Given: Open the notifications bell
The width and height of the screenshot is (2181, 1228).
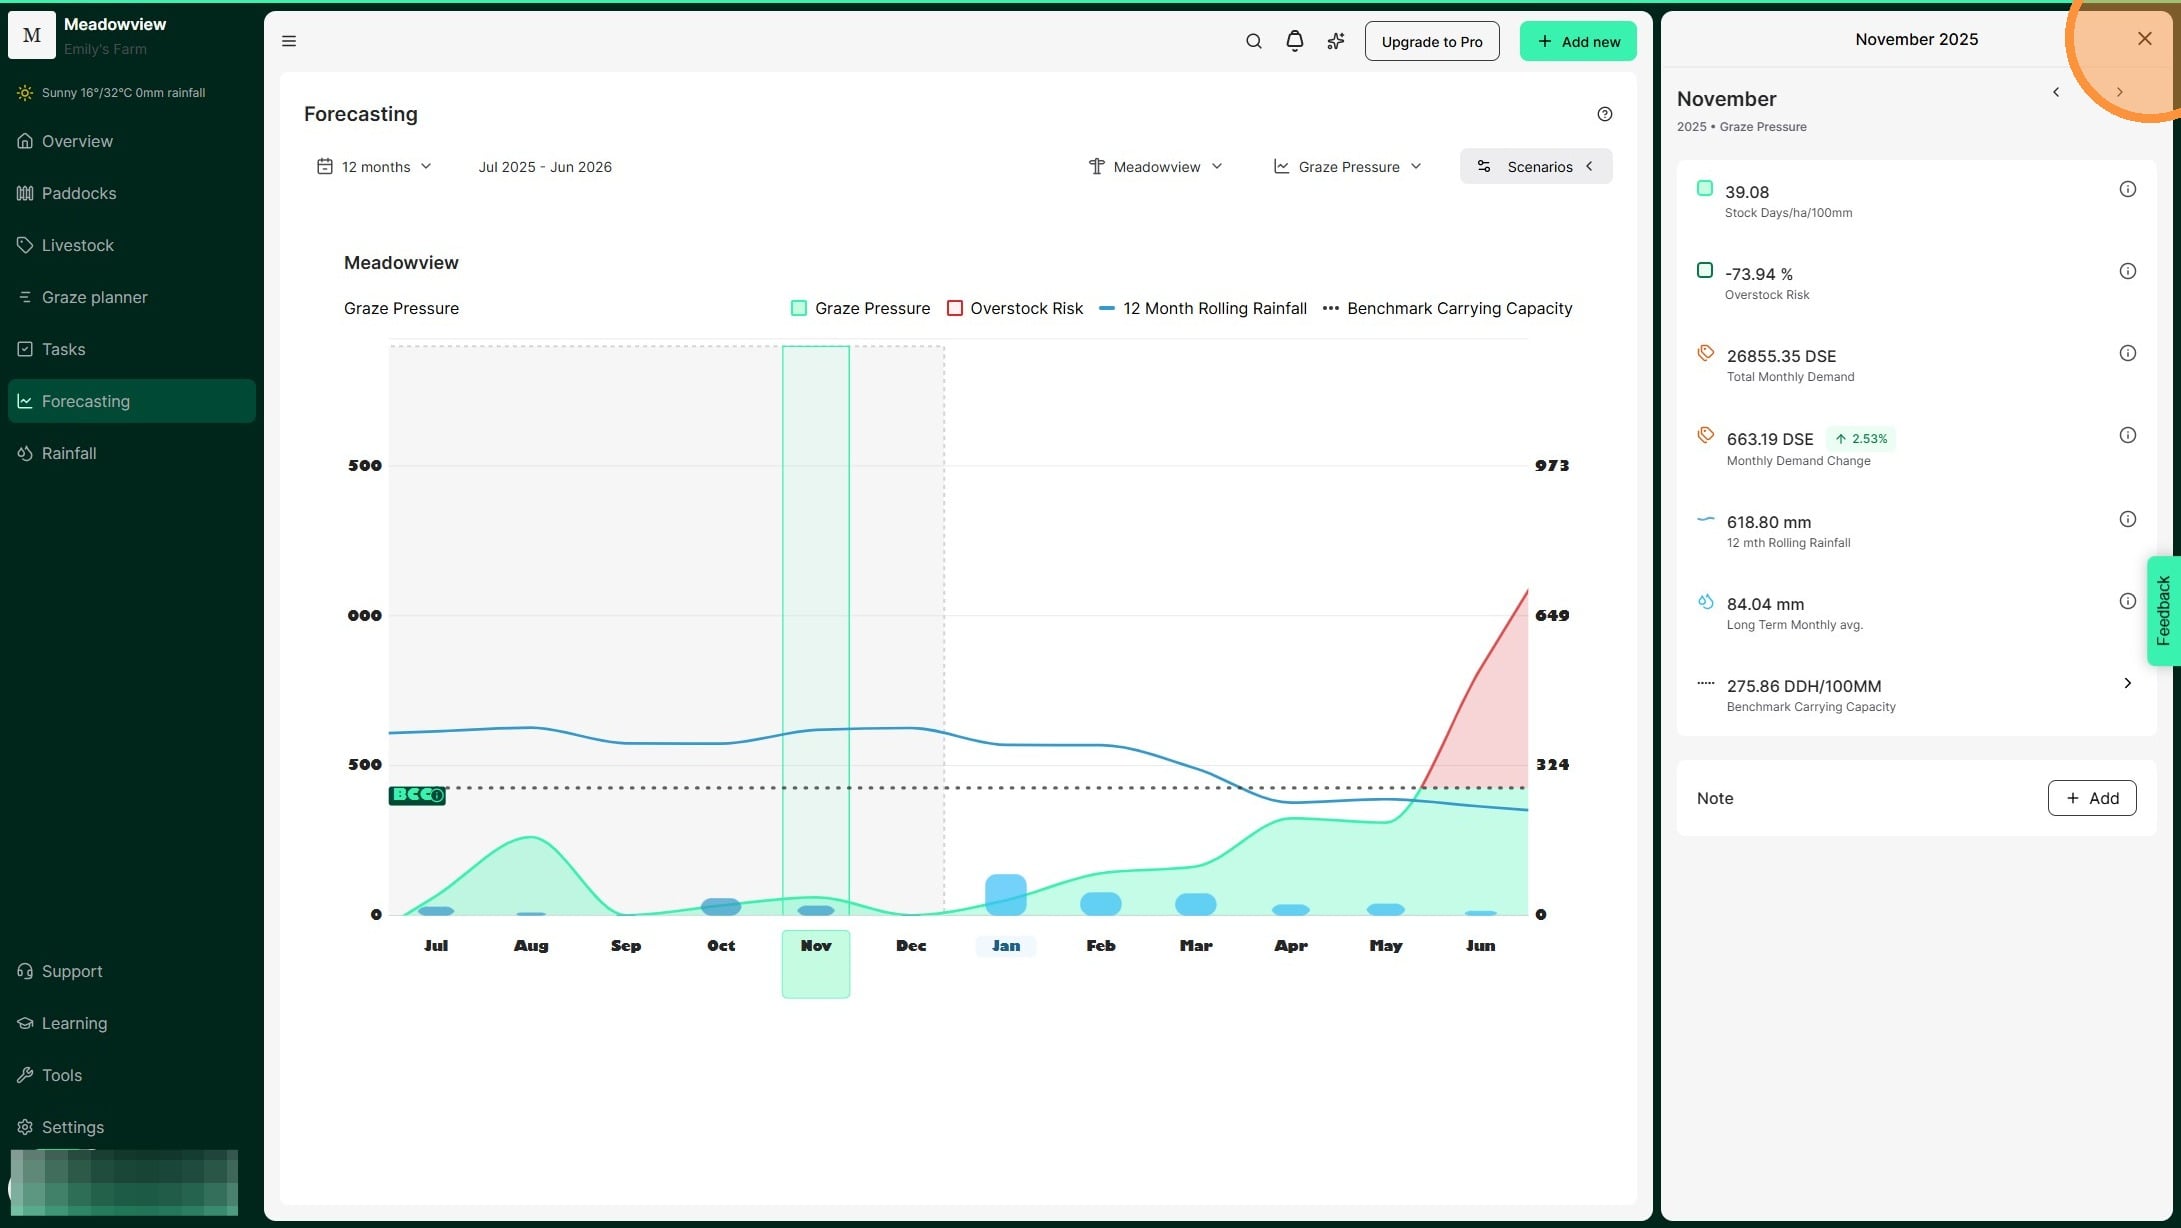Looking at the screenshot, I should pos(1294,41).
